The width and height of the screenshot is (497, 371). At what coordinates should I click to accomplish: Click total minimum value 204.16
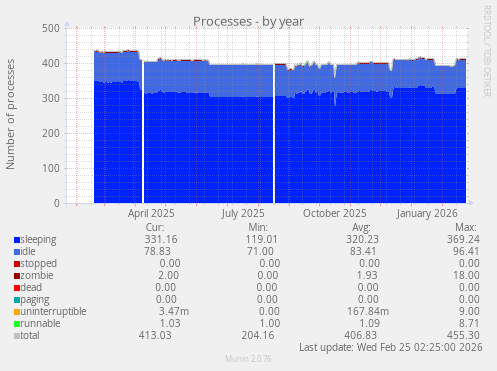click(x=258, y=335)
